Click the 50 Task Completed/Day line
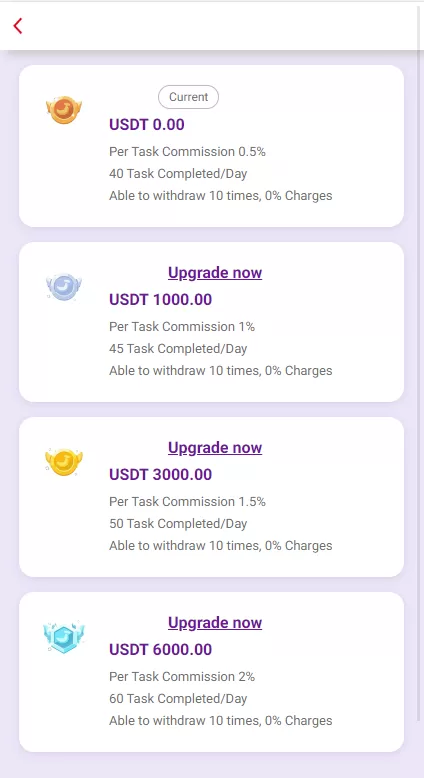 [178, 524]
